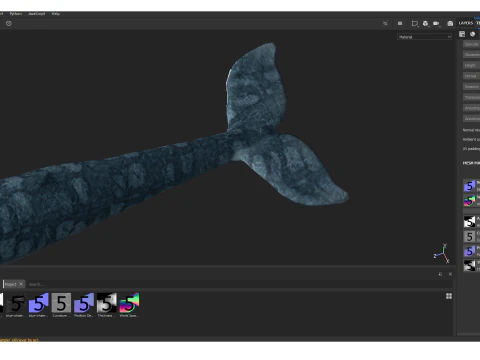
Task: Open the video camera settings icon
Action: point(436,23)
